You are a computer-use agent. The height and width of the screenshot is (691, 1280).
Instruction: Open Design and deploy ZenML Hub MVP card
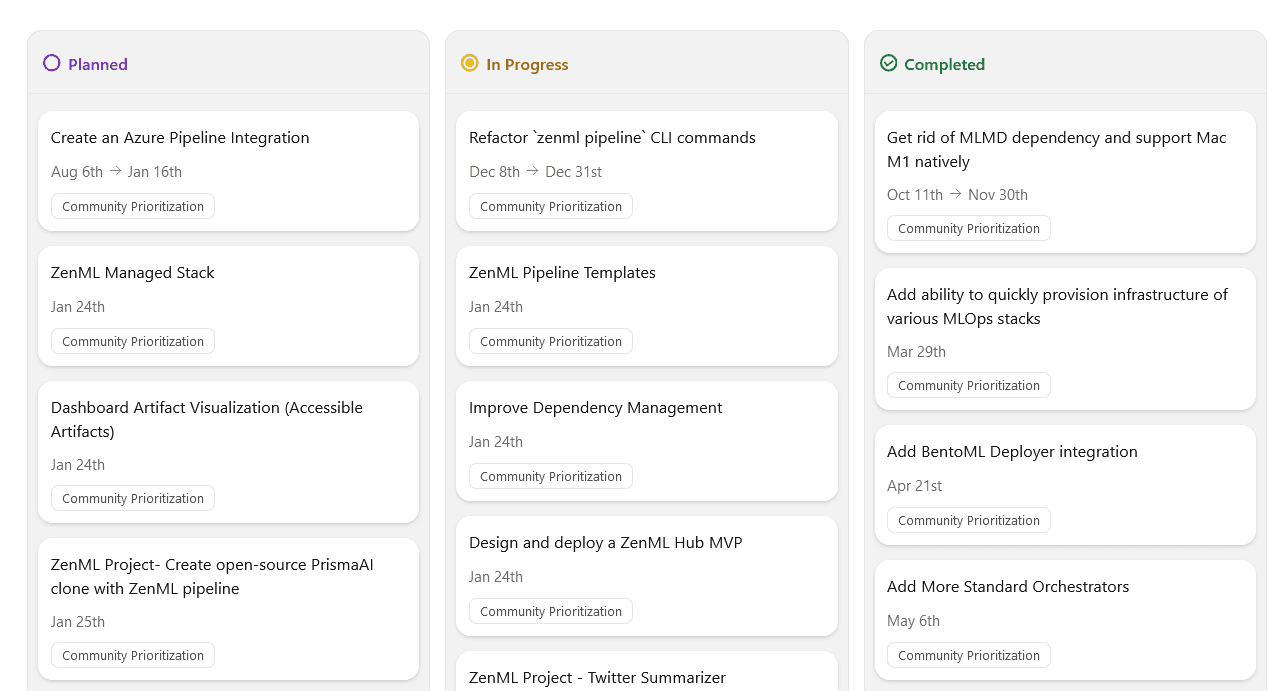click(x=605, y=543)
